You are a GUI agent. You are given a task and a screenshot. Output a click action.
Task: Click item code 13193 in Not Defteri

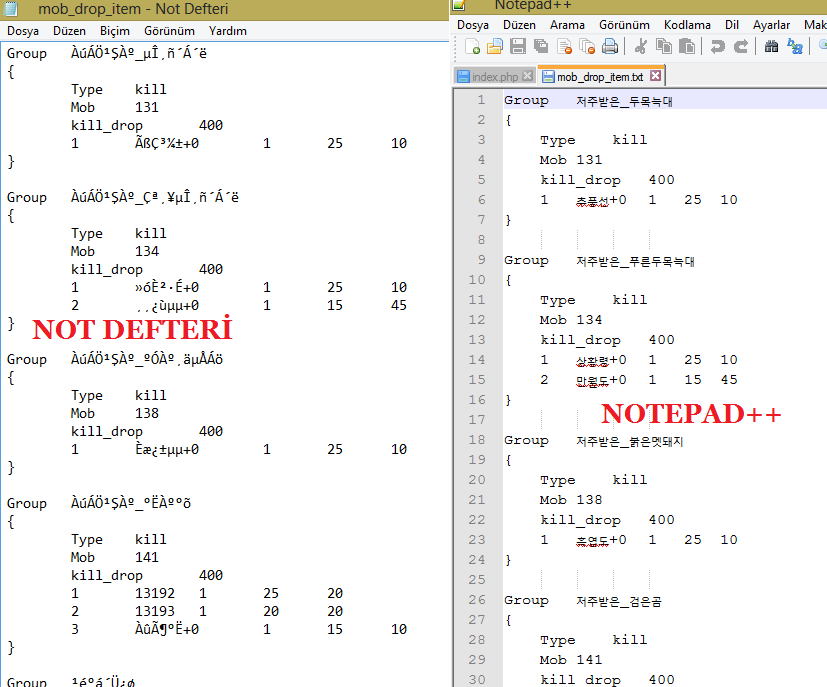pos(155,611)
